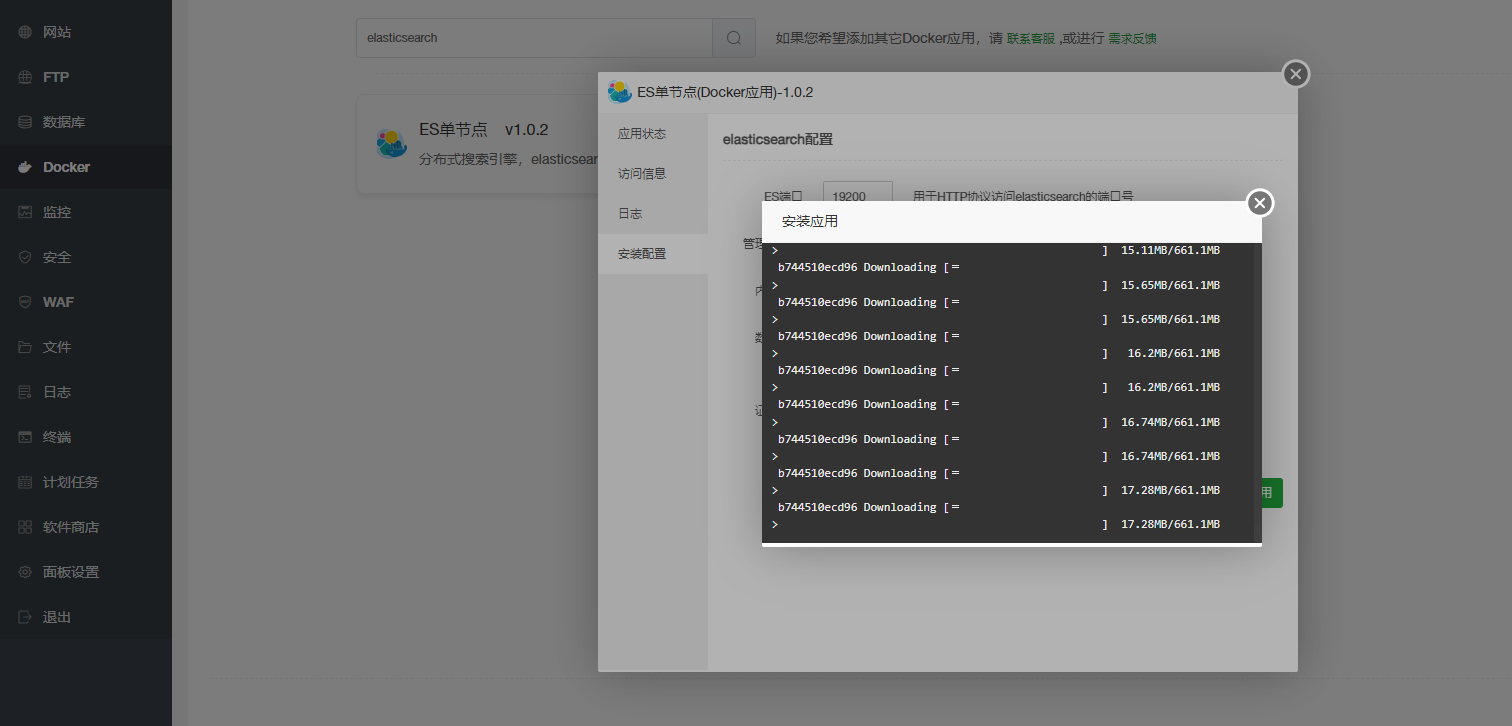Click the WAF shield icon
The height and width of the screenshot is (726, 1512).
[x=25, y=302]
